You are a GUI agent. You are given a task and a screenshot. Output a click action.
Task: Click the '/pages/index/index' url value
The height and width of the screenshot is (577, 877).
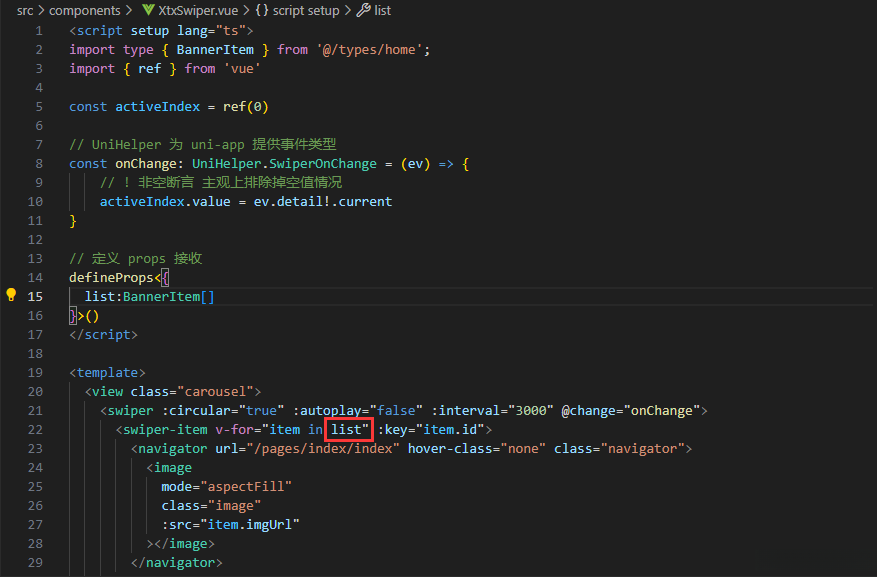[x=323, y=449]
